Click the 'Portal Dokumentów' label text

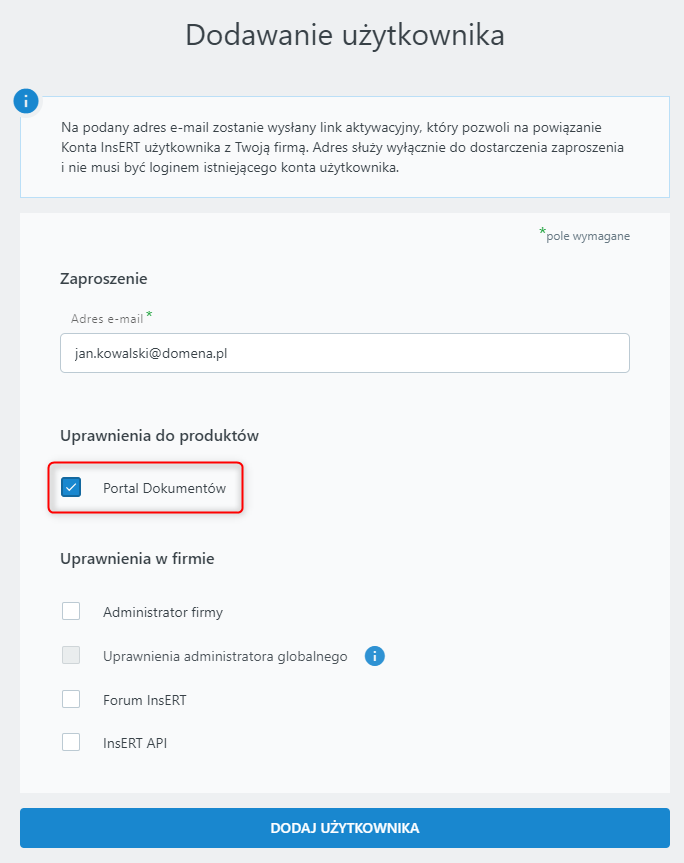coord(164,488)
